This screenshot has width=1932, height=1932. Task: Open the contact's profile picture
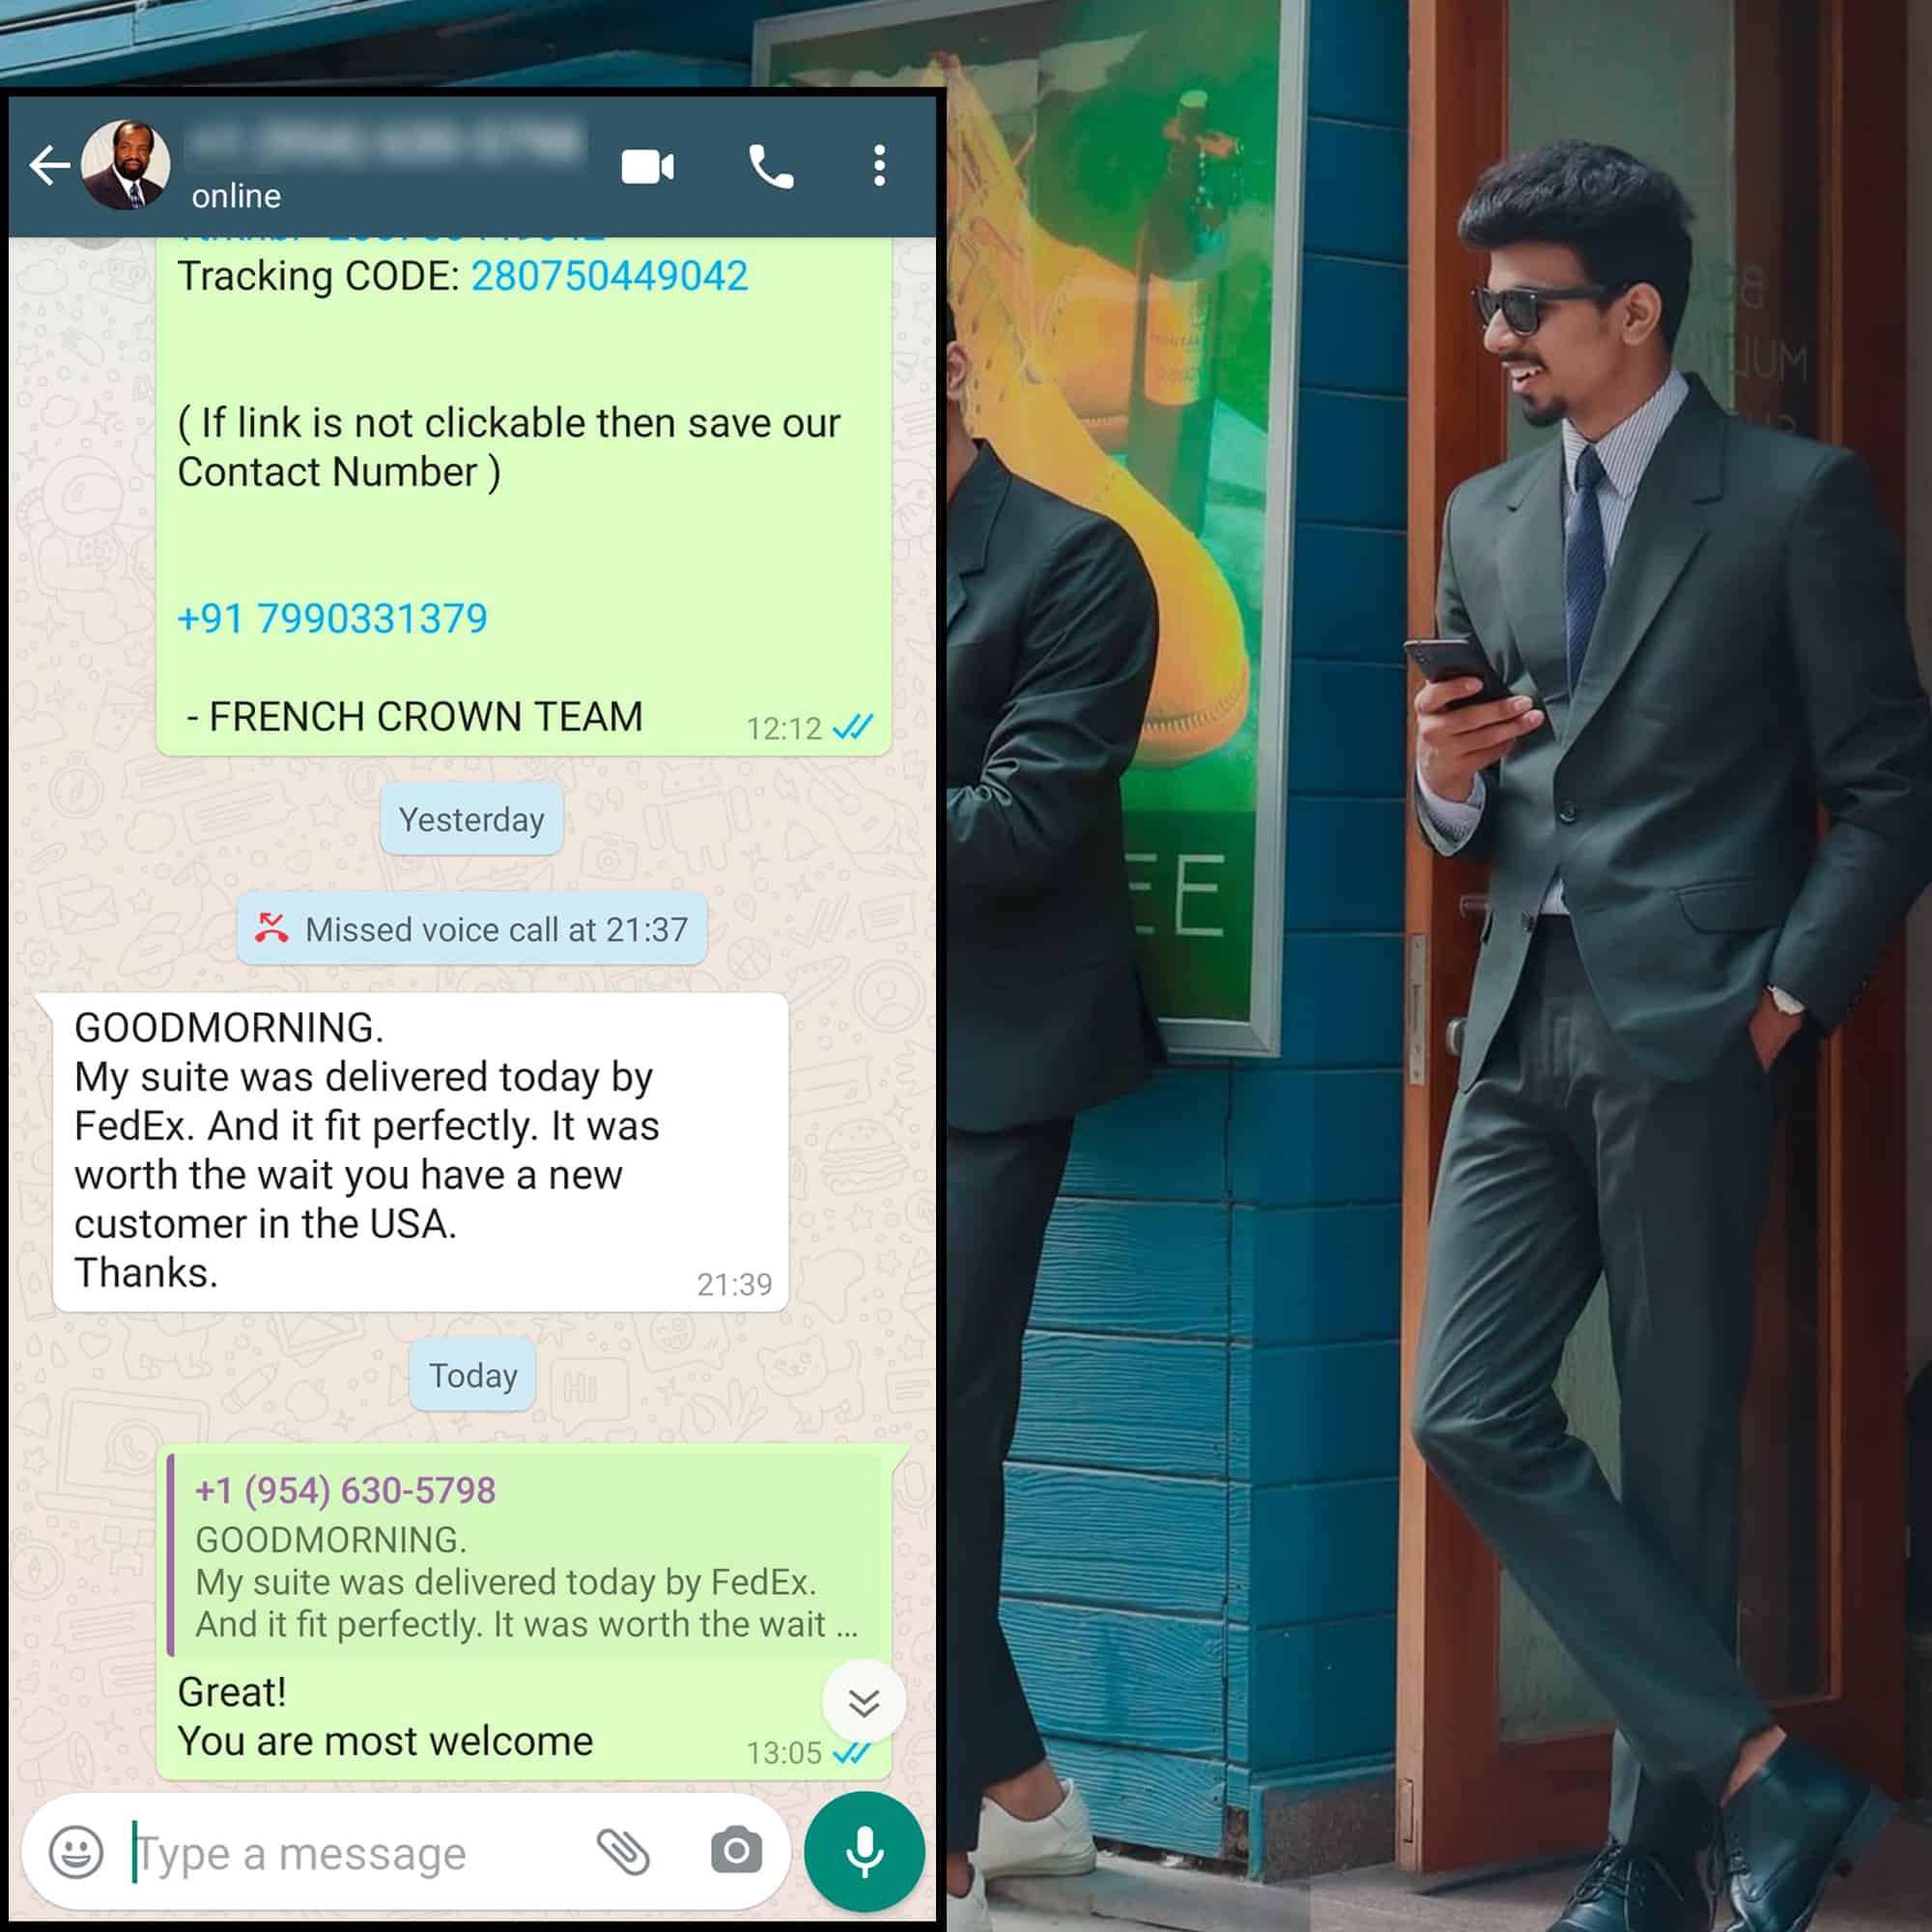pyautogui.click(x=125, y=165)
